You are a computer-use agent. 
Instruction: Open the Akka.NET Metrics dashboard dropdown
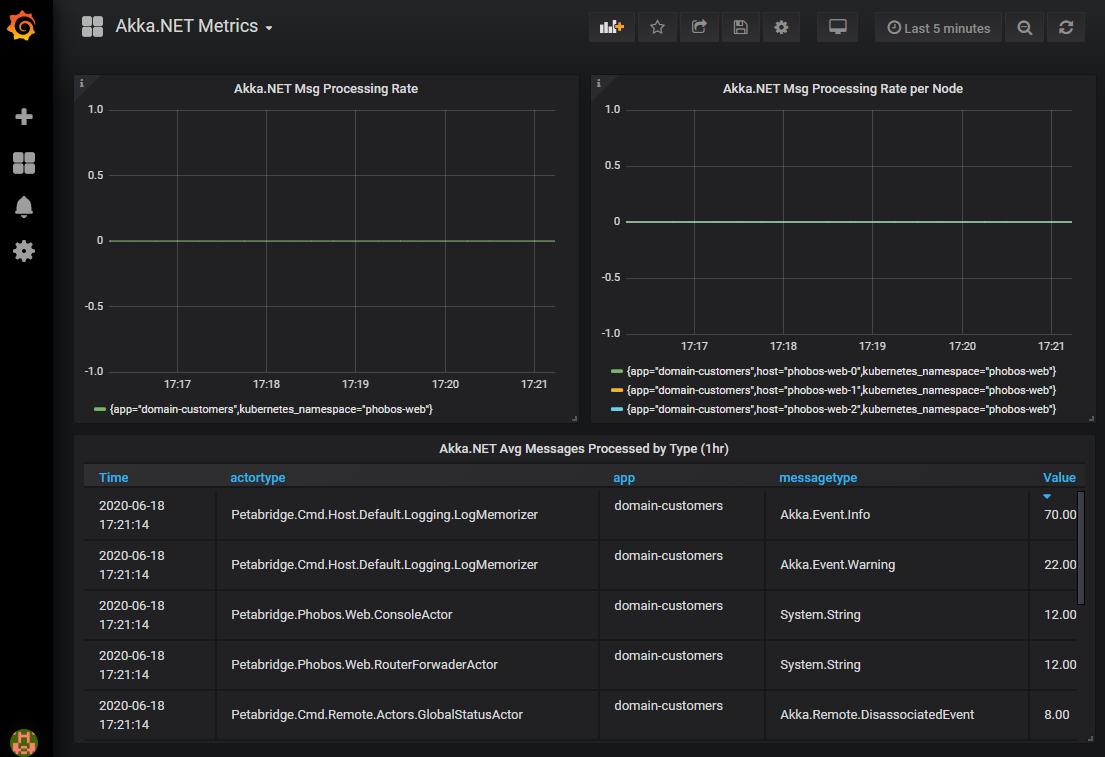pos(194,26)
